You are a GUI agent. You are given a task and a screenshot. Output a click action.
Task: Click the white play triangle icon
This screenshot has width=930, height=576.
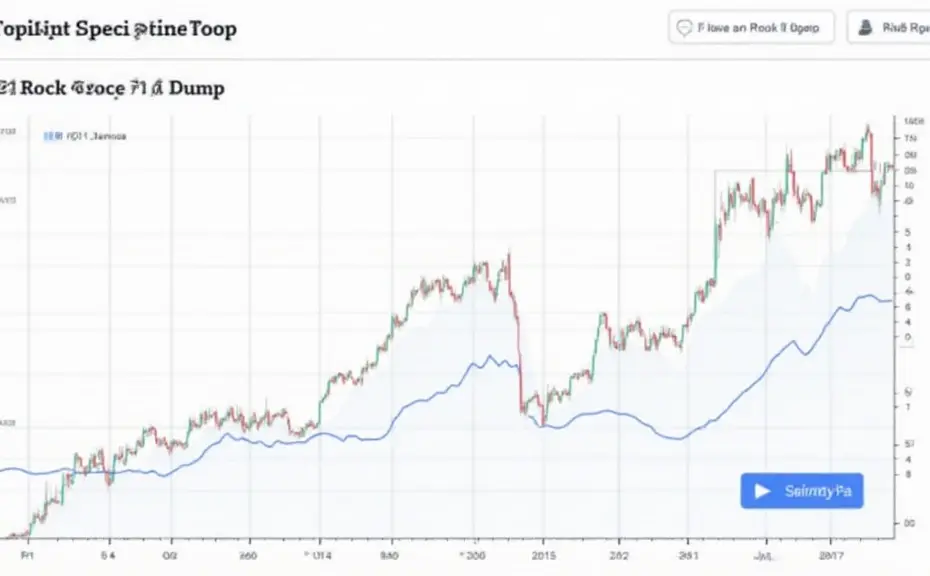762,491
